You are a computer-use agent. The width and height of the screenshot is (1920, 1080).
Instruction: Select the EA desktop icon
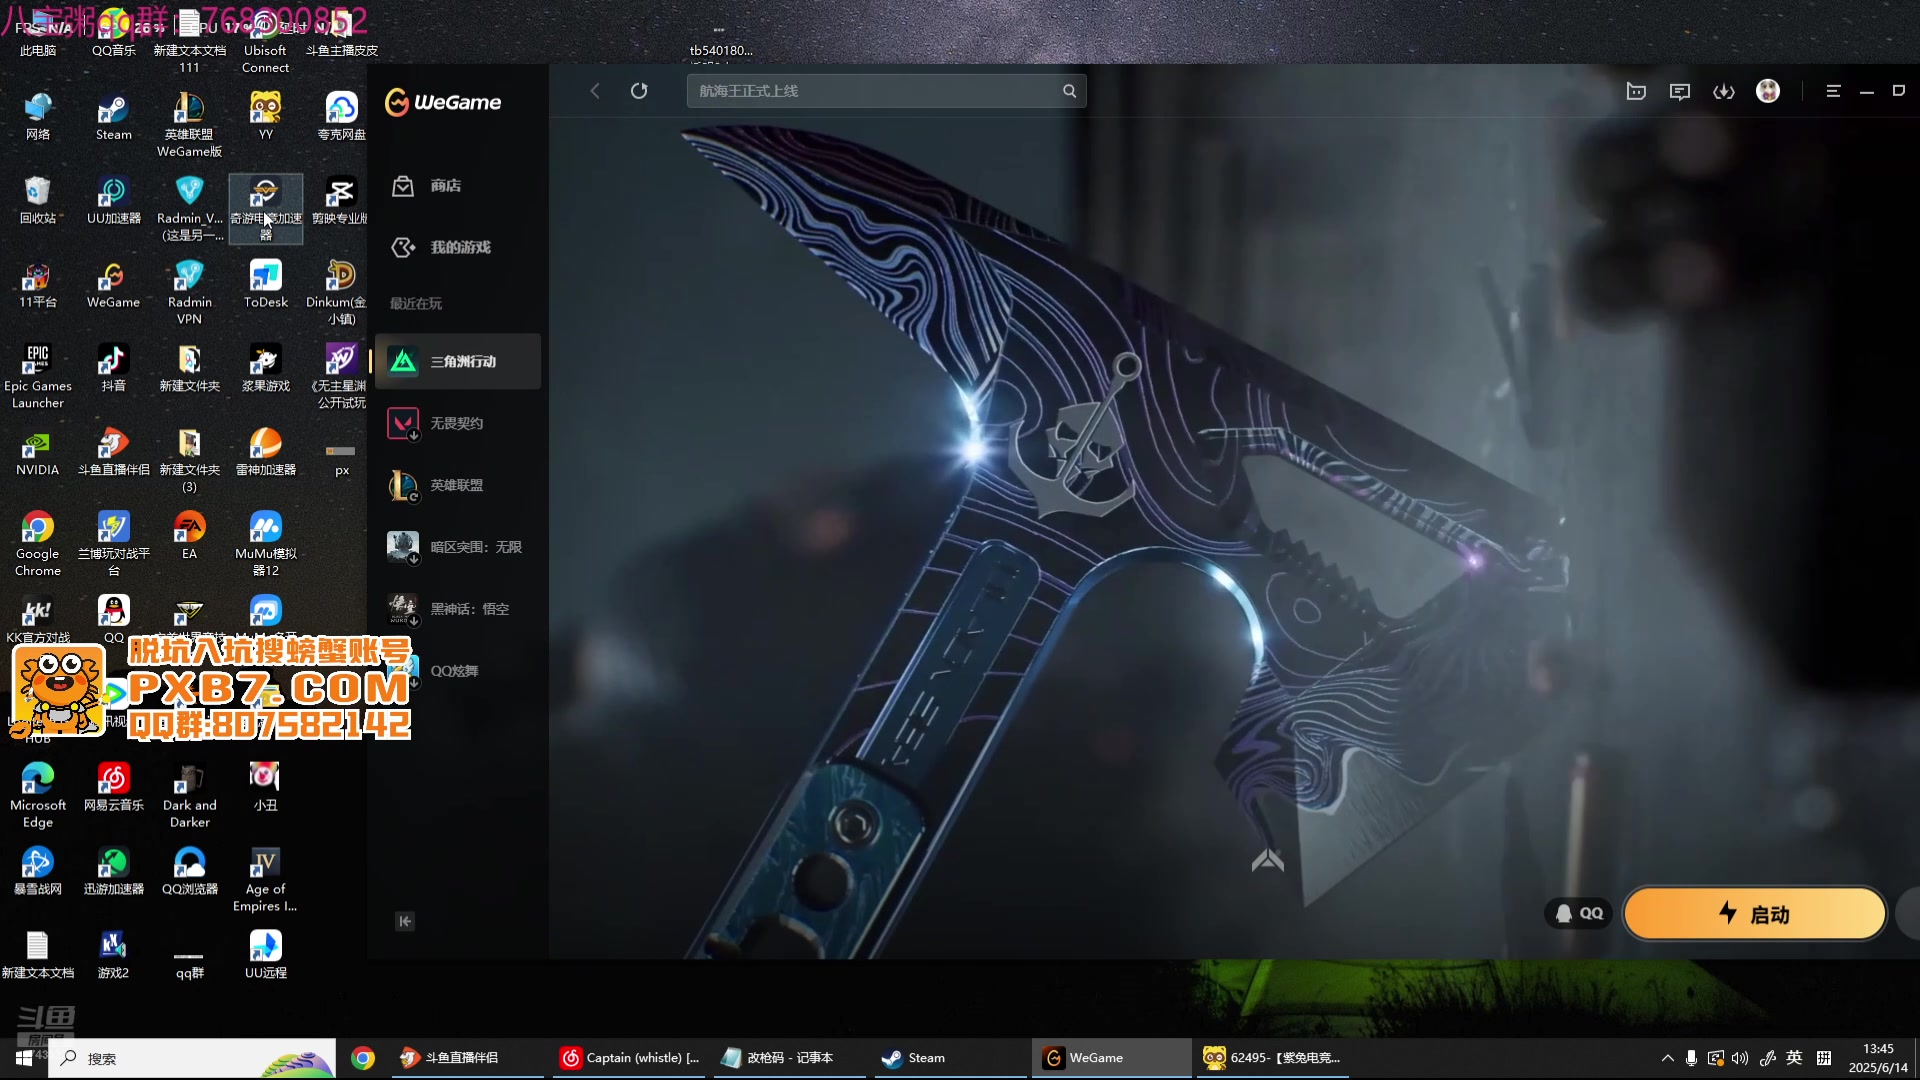coord(189,537)
